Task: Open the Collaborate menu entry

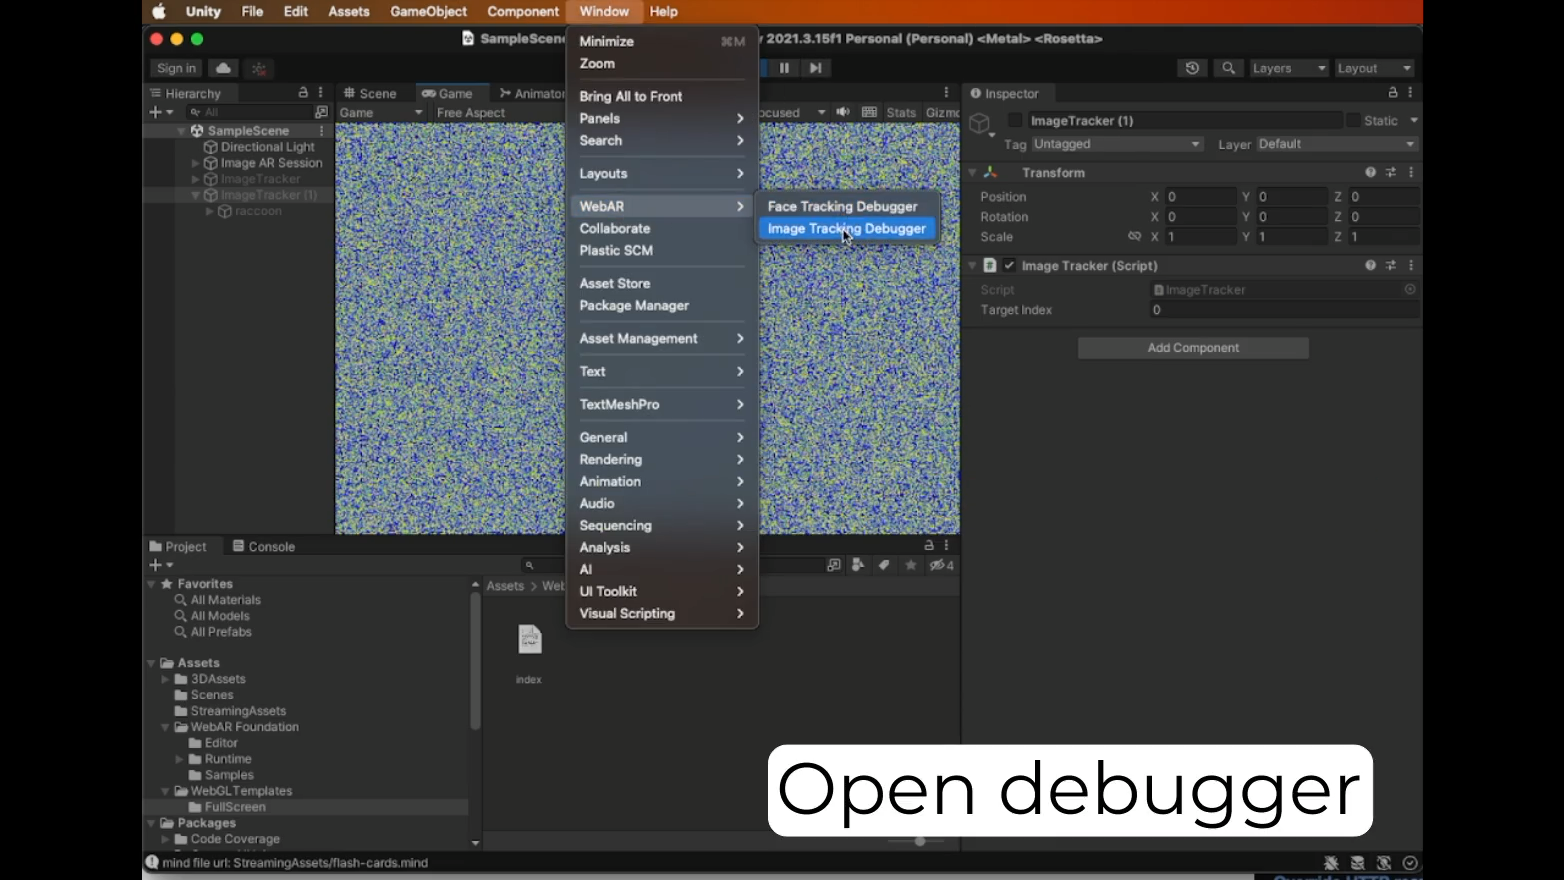Action: (614, 229)
